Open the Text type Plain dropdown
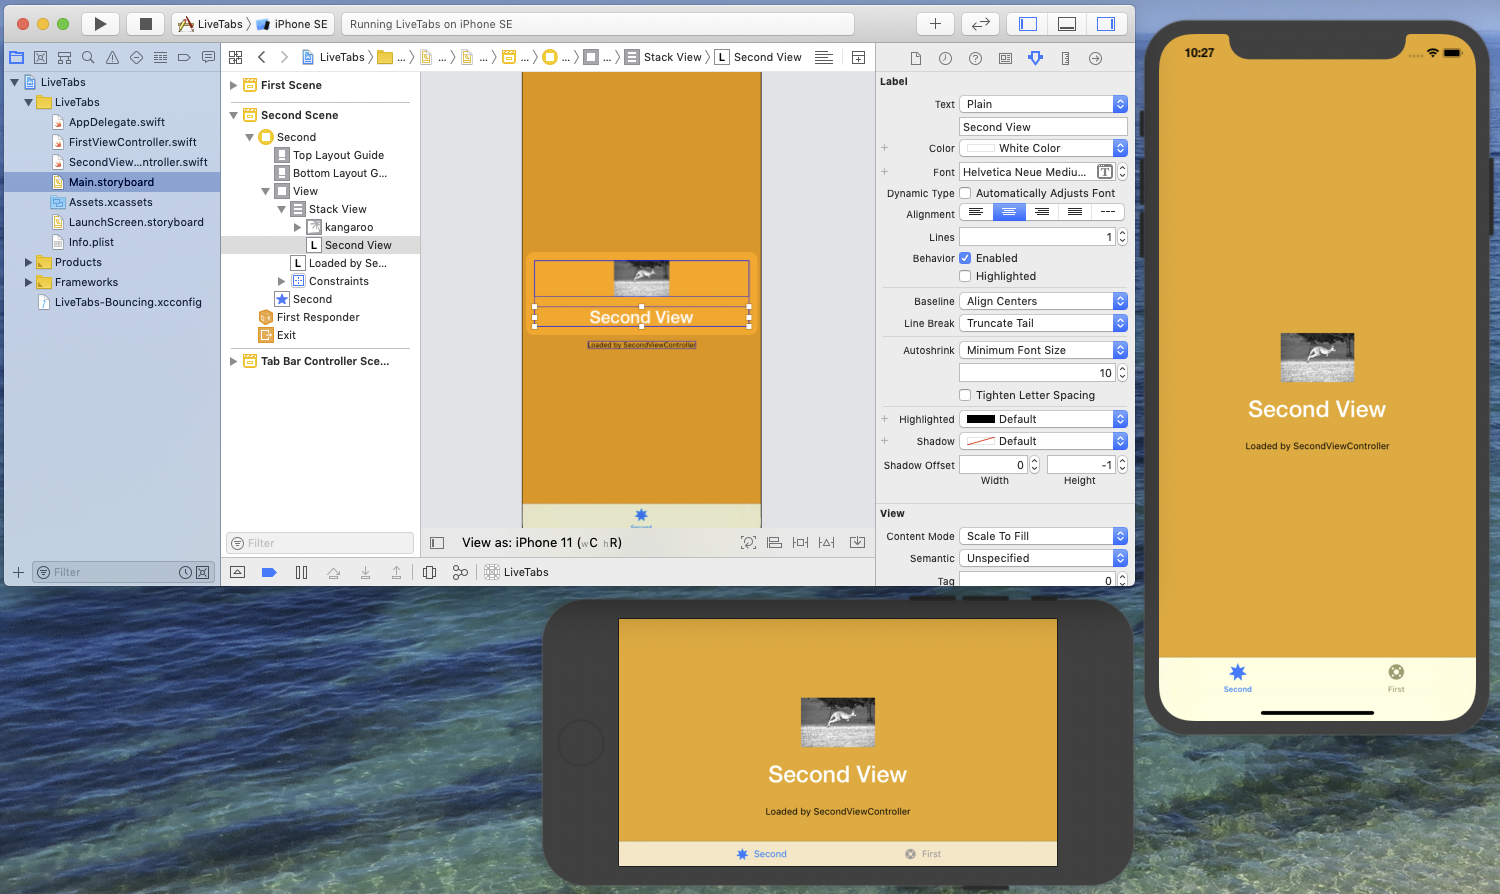 [x=1043, y=104]
